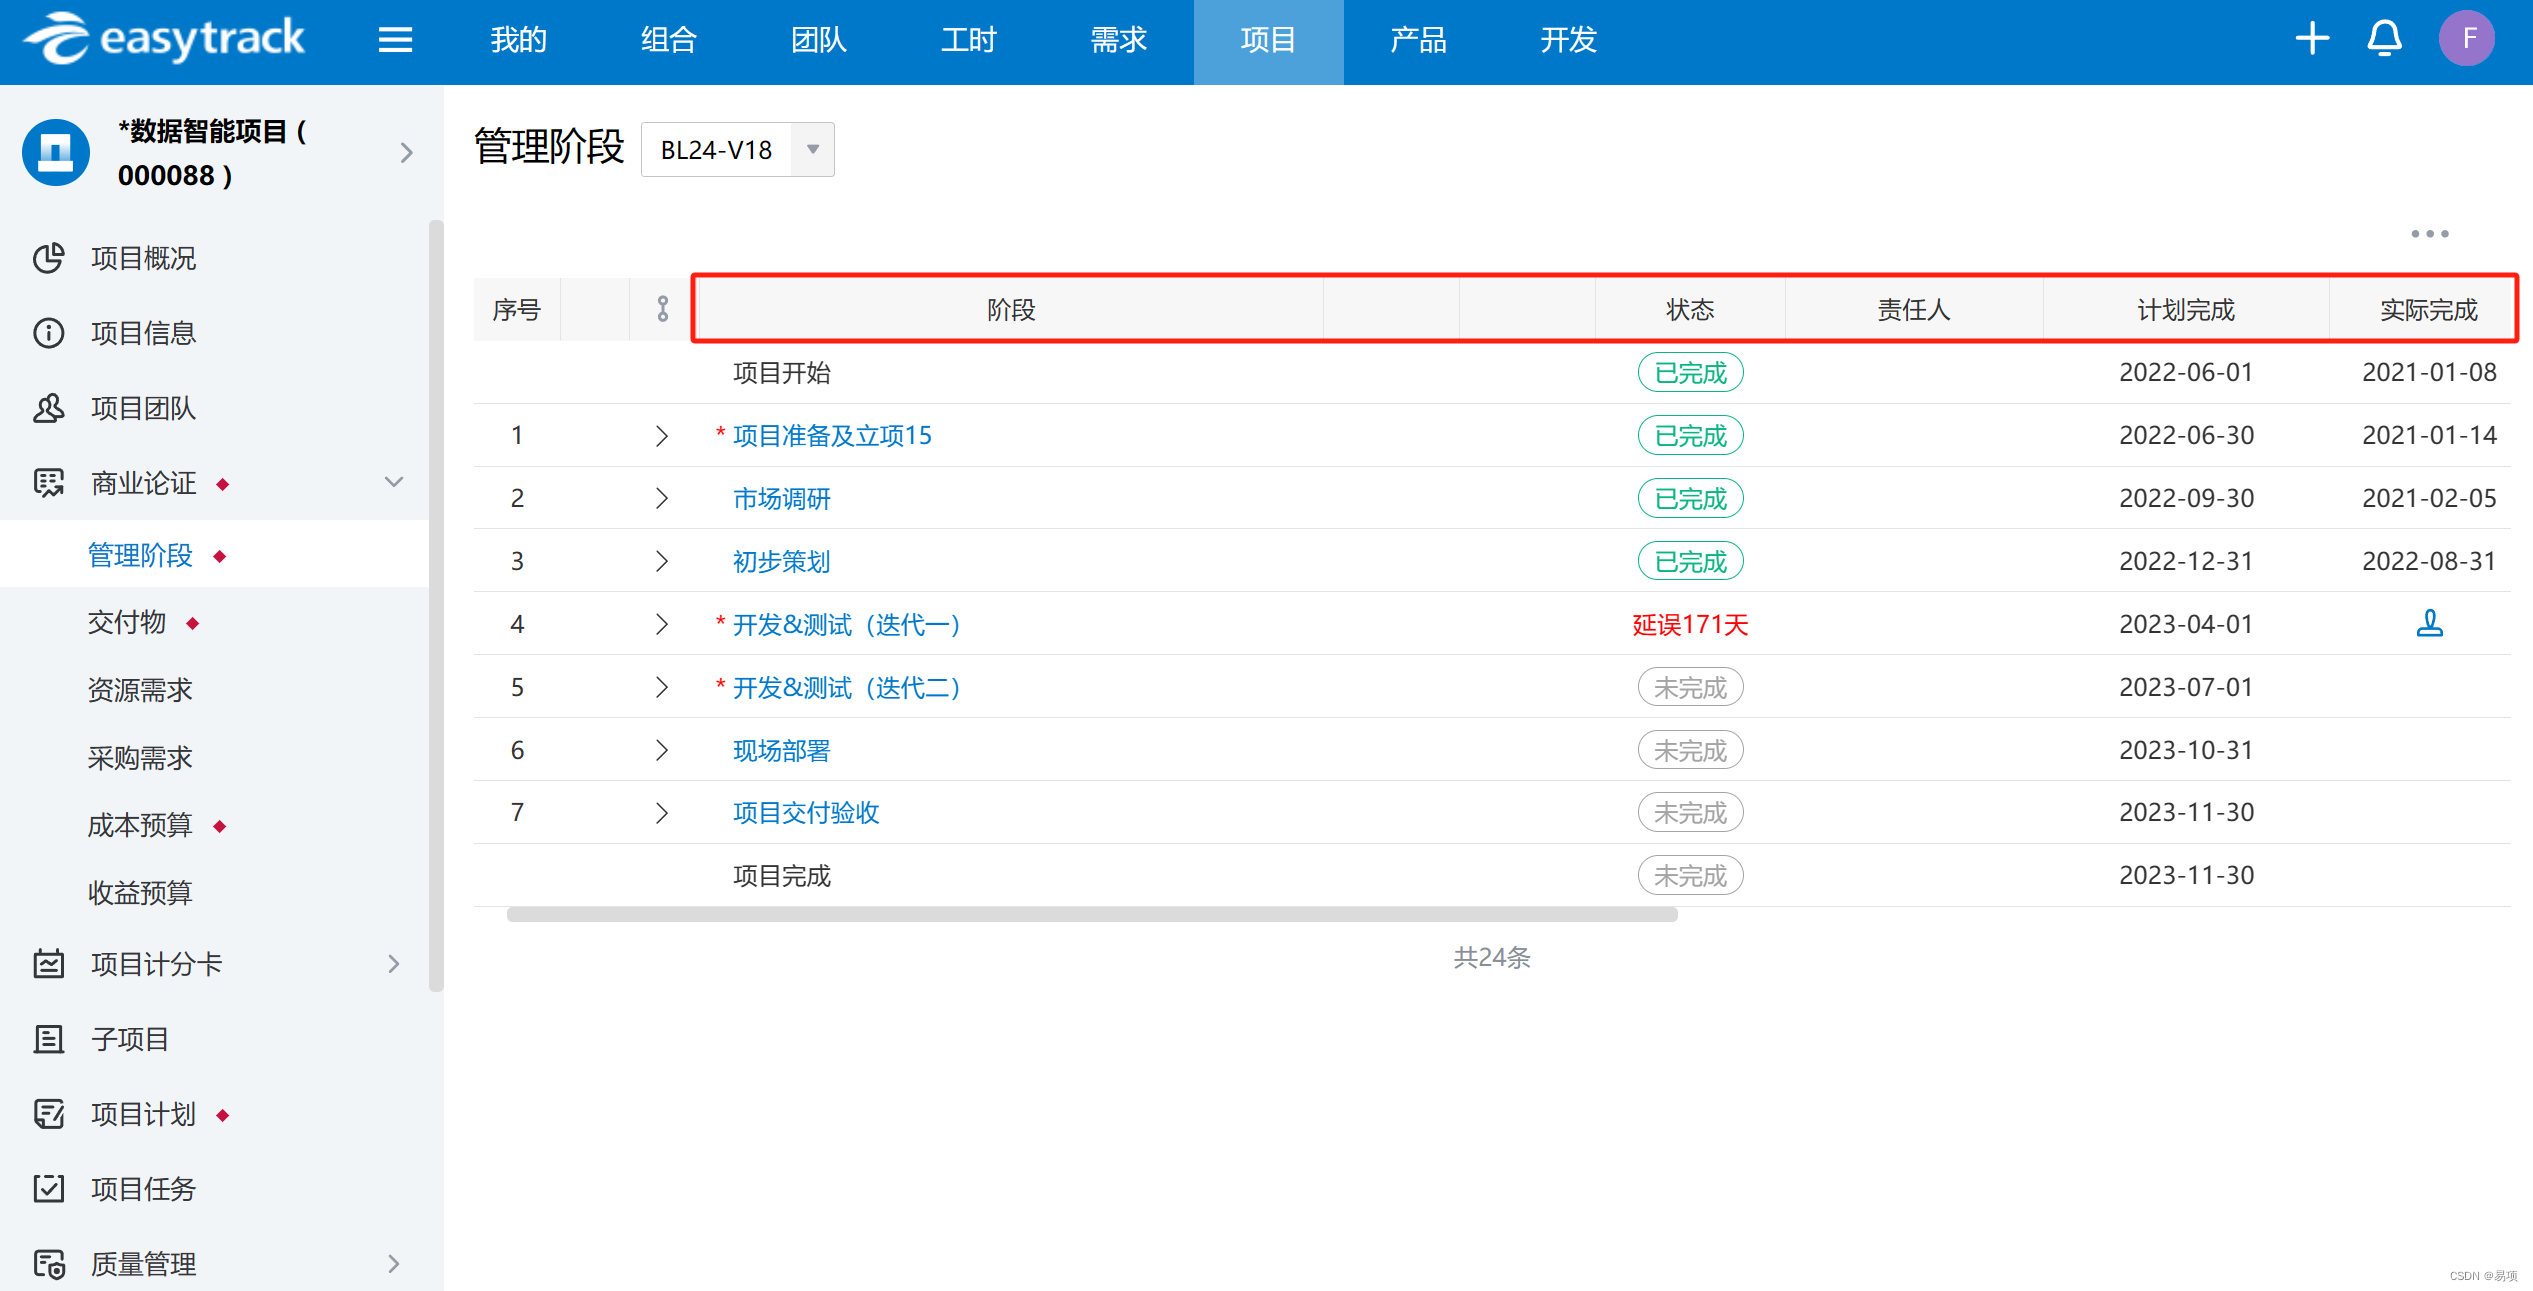The height and width of the screenshot is (1291, 2533).
Task: Open the BL24-V18 version dropdown
Action: pyautogui.click(x=738, y=150)
